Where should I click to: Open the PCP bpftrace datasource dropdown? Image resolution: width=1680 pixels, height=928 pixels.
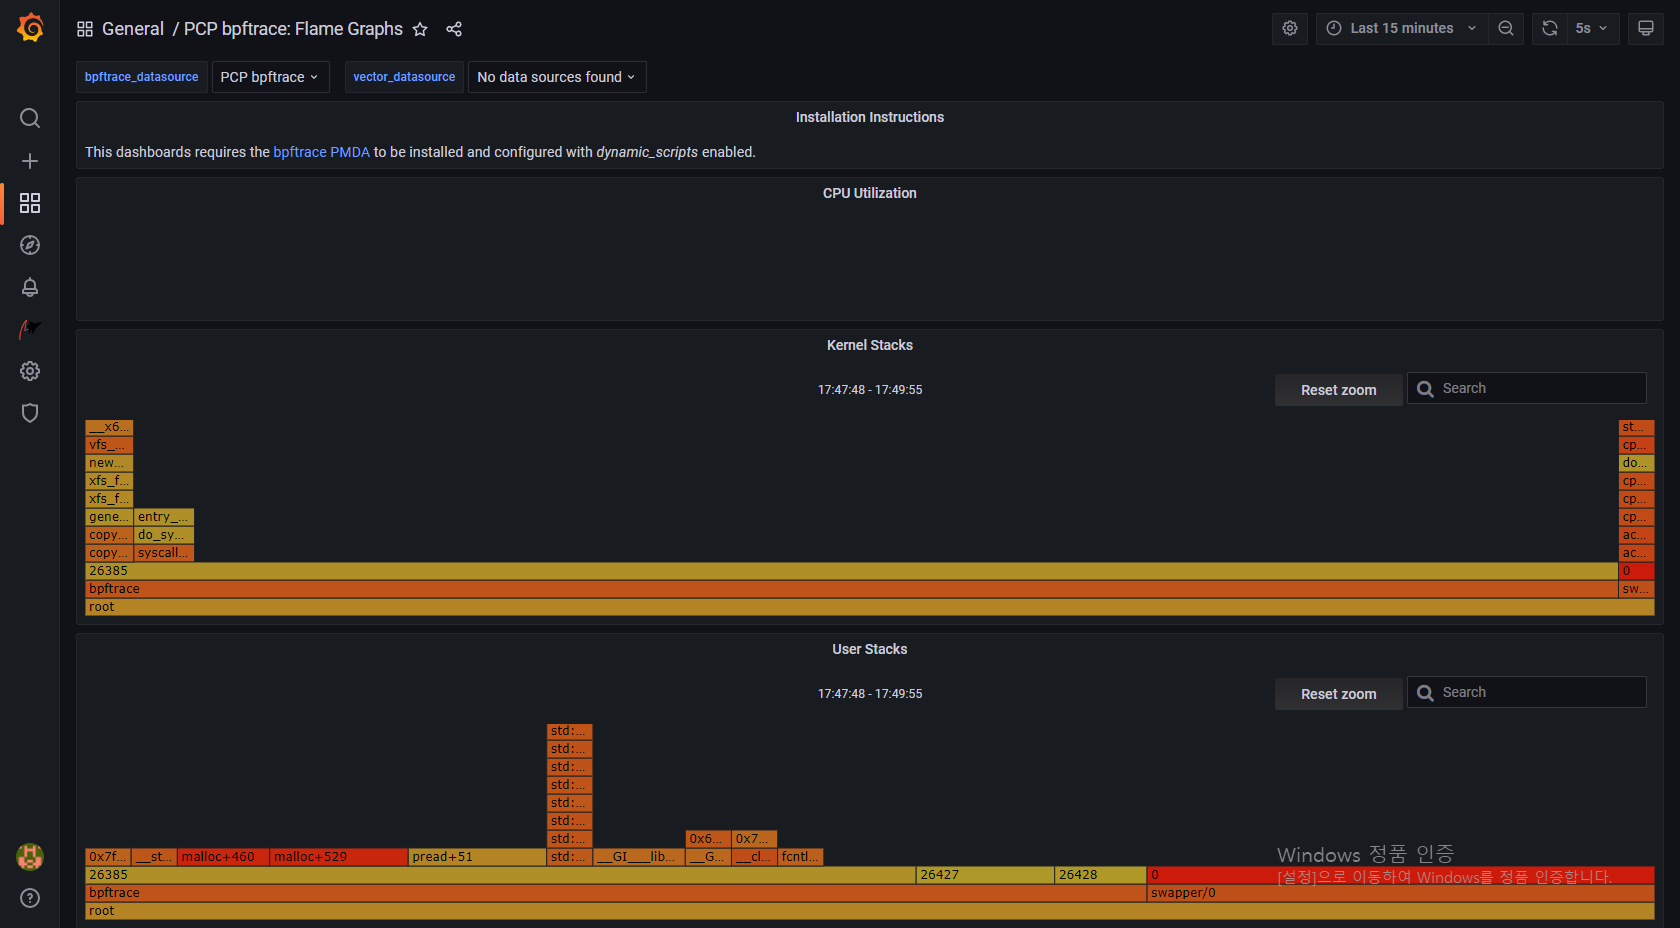270,77
